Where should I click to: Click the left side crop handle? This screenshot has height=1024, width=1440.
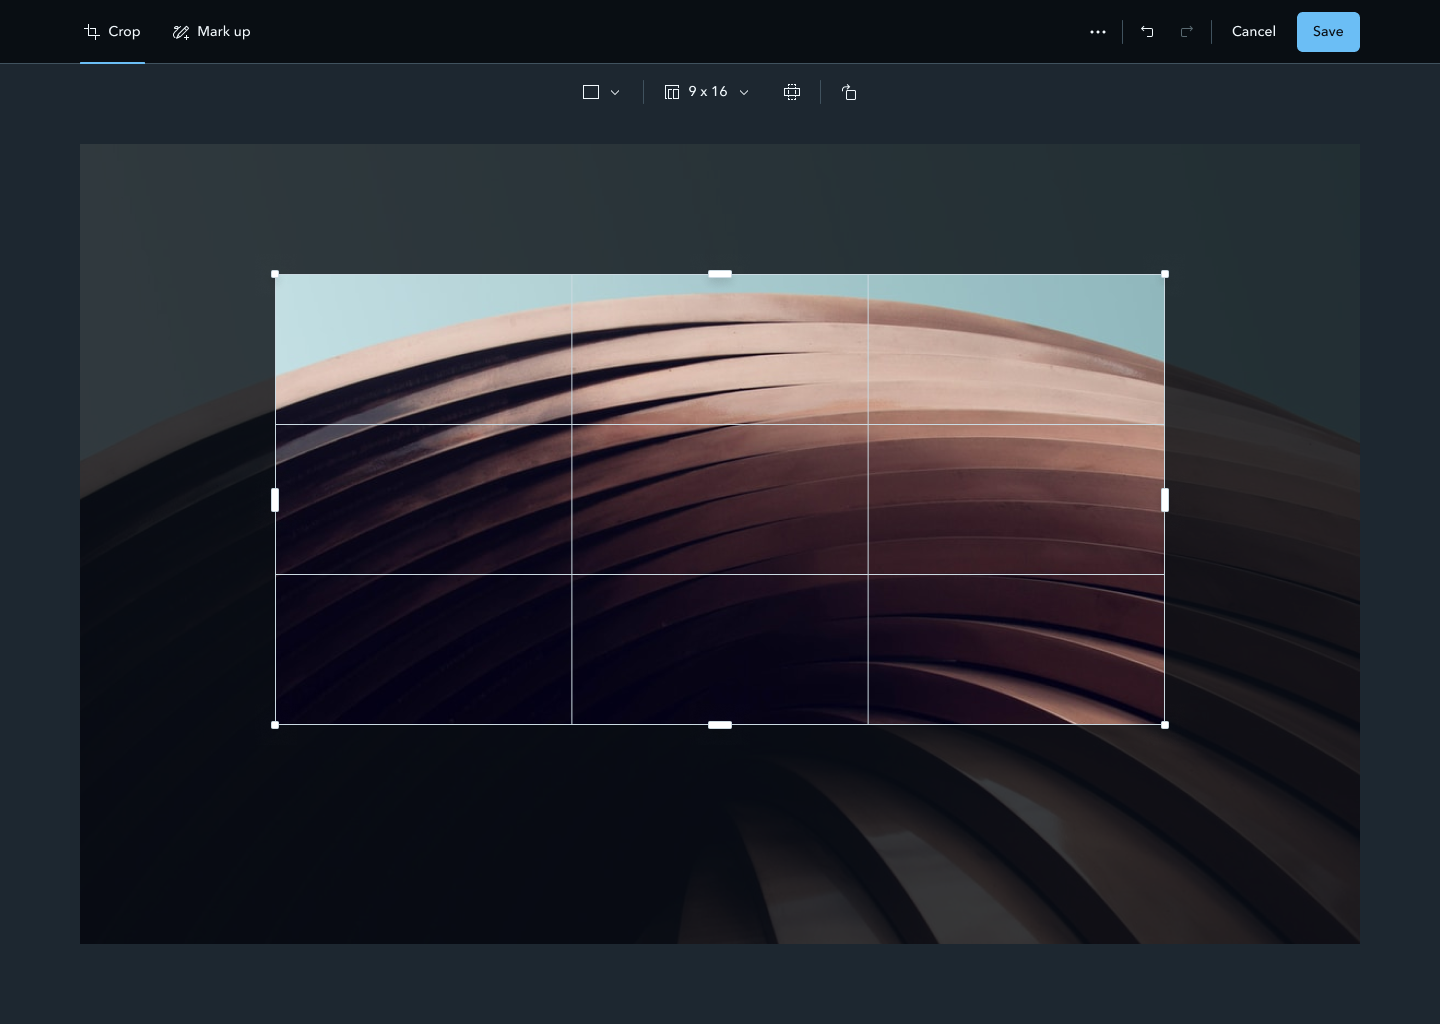tap(275, 500)
